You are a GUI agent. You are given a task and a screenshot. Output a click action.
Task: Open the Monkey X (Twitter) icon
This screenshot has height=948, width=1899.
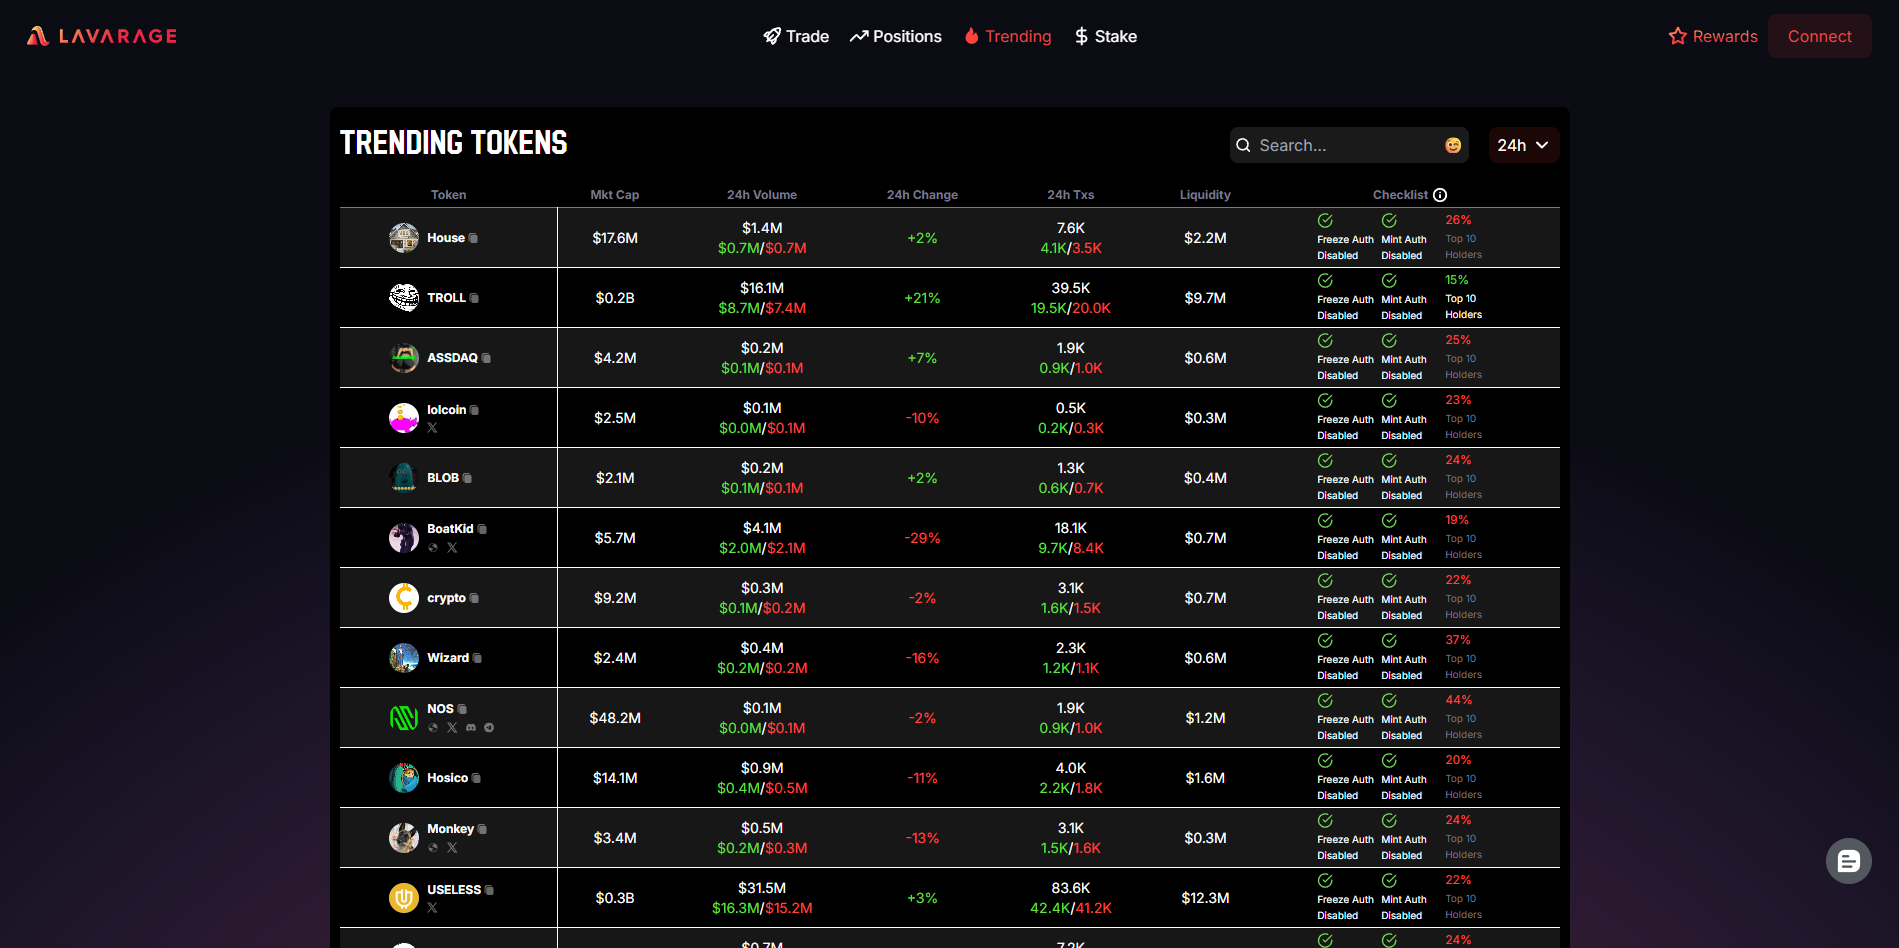tap(452, 848)
